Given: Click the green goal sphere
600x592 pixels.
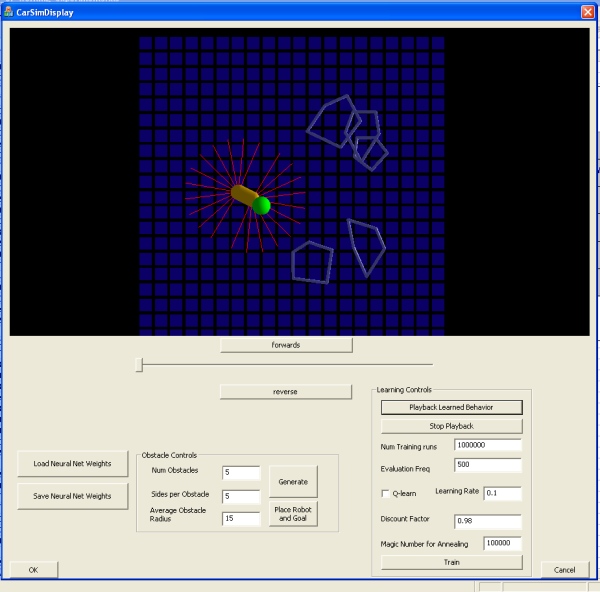Looking at the screenshot, I should point(262,206).
